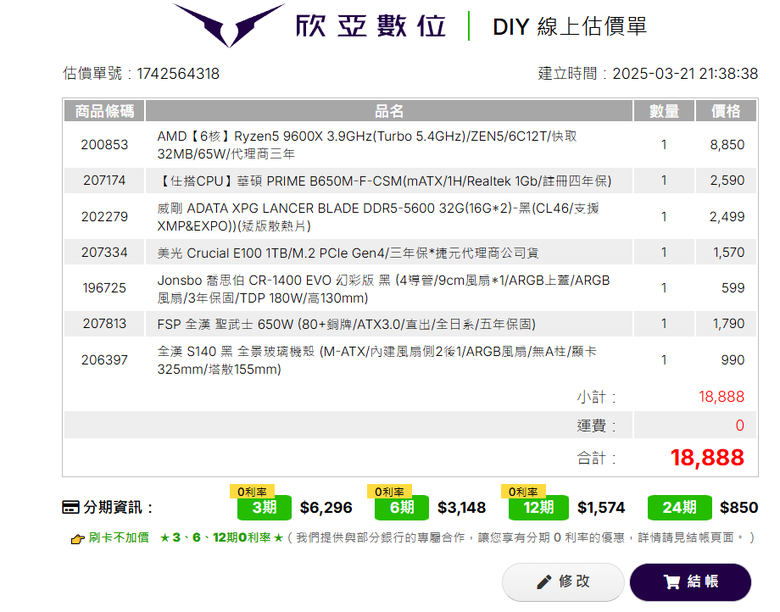This screenshot has height=612, width=780.
Task: Select the 6期 installment badge
Action: pyautogui.click(x=401, y=508)
